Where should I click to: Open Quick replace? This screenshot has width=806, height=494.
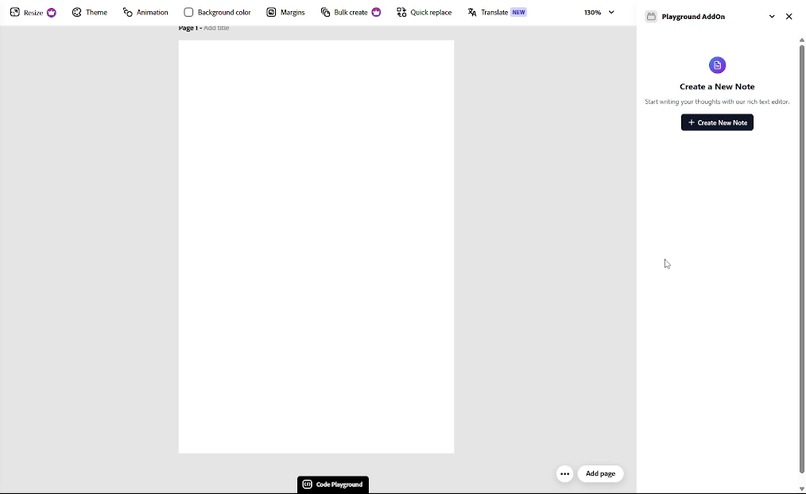click(424, 12)
